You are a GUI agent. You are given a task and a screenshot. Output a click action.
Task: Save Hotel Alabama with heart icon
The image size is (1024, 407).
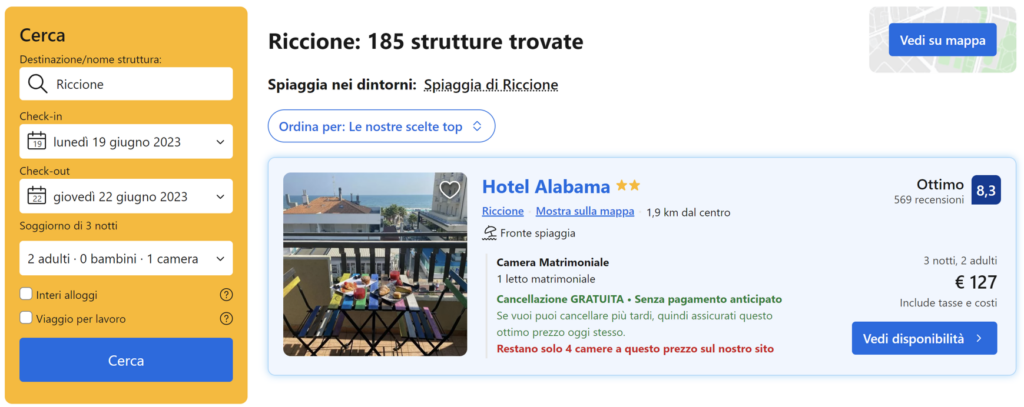pos(450,189)
